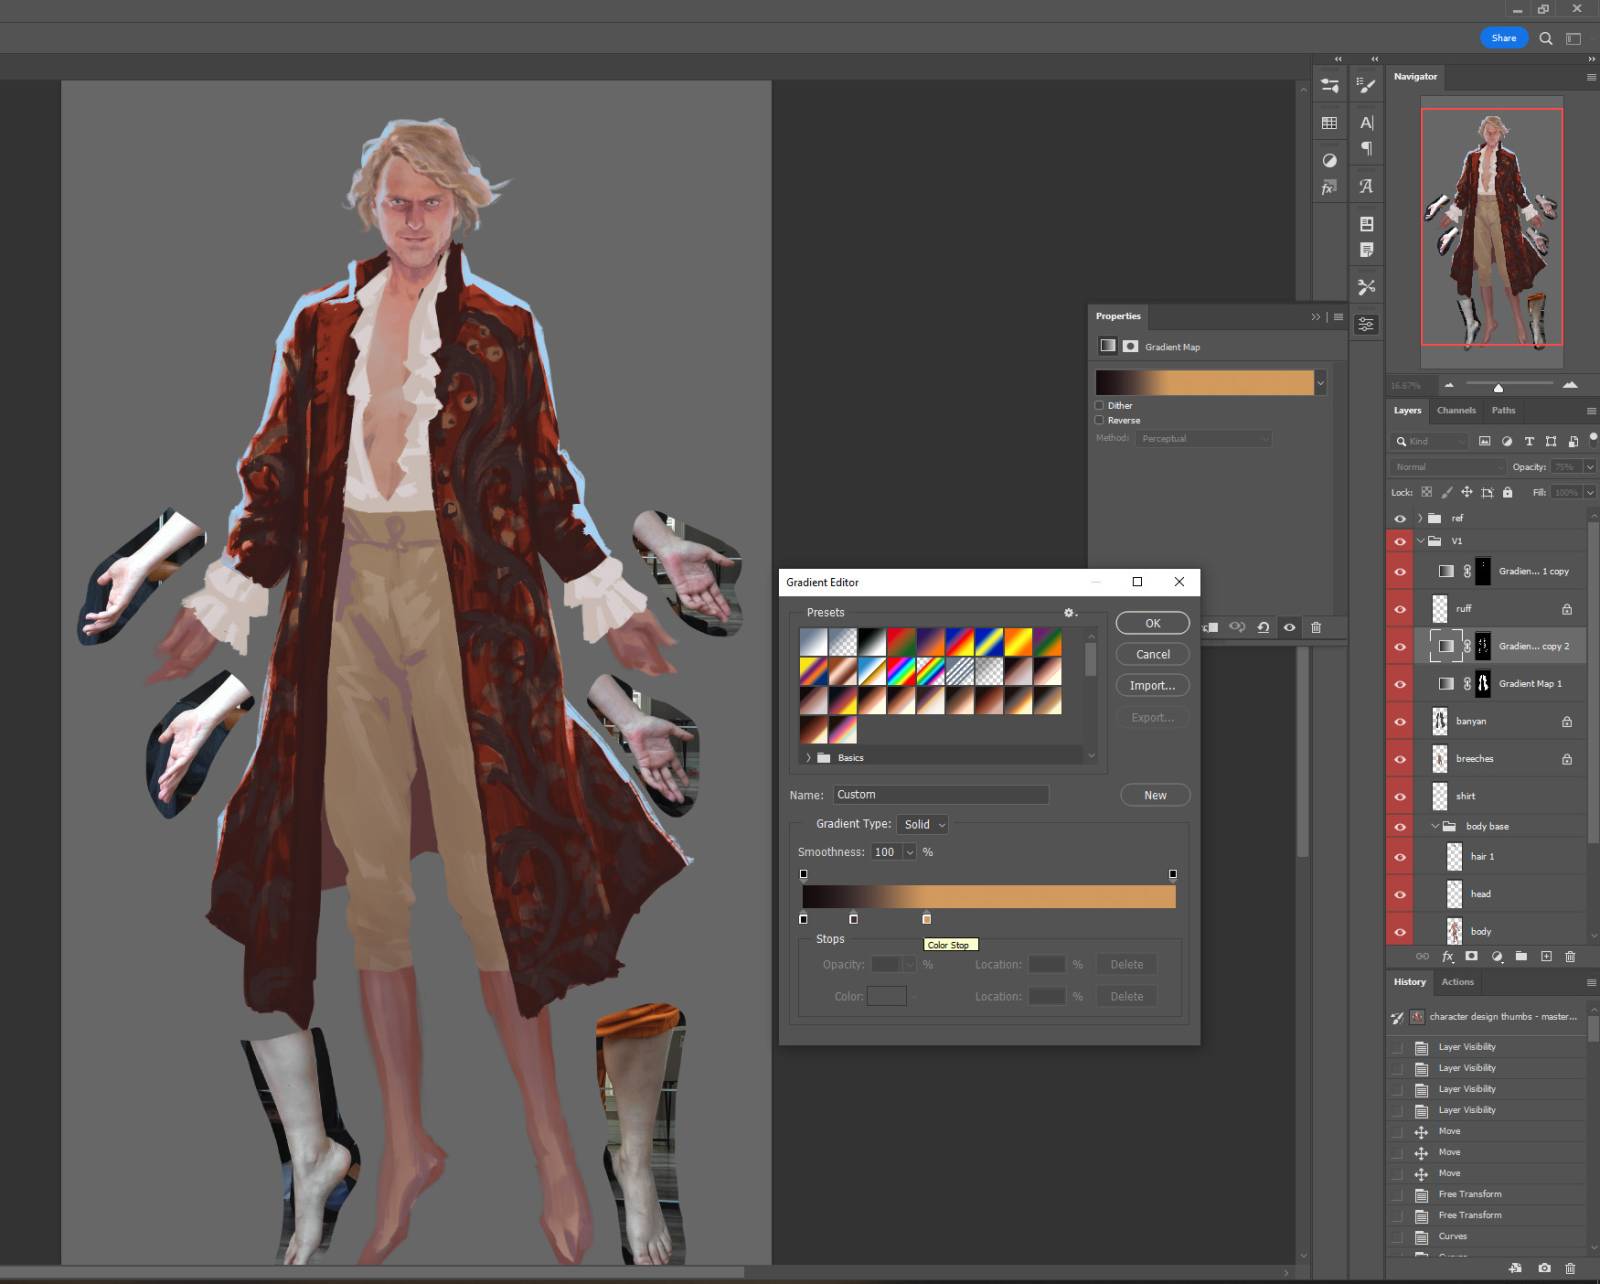Image resolution: width=1600 pixels, height=1284 pixels.
Task: Select the tan color stop on gradient bar
Action: click(926, 918)
